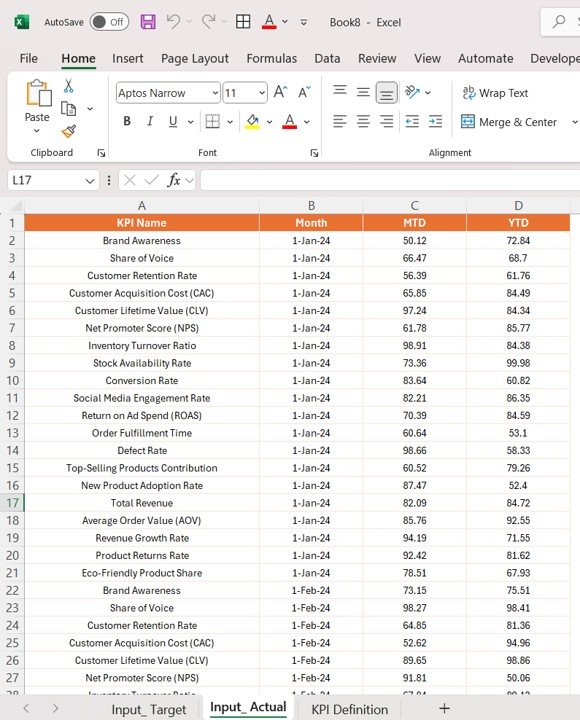580x720 pixels.
Task: Click the Insert Function fx icon
Action: [x=174, y=180]
